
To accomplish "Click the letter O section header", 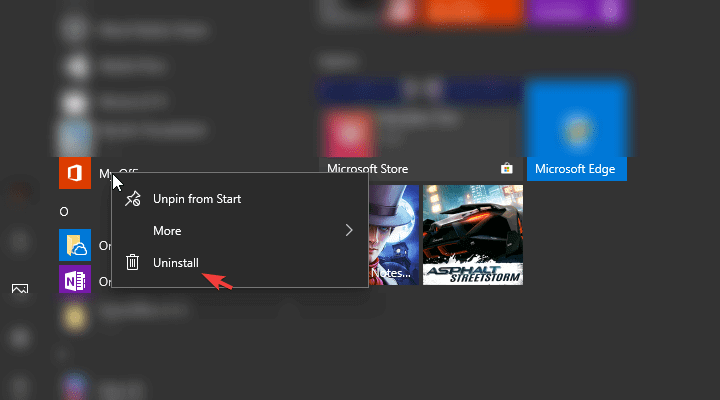I will [64, 212].
